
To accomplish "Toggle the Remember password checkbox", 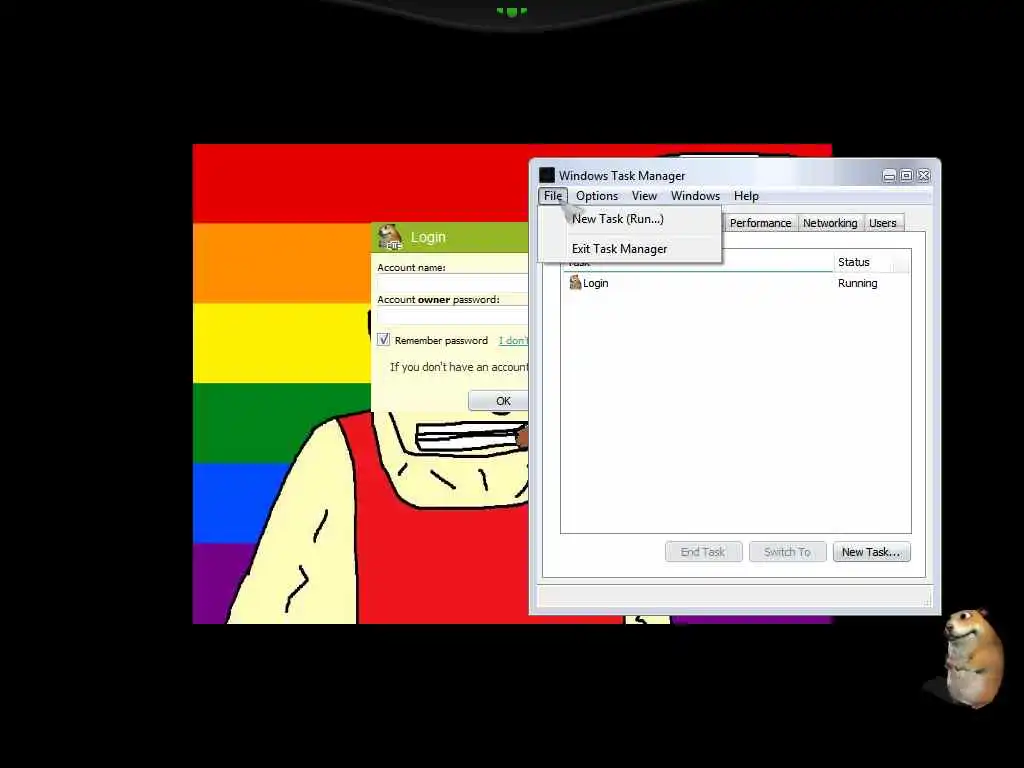I will [x=383, y=340].
